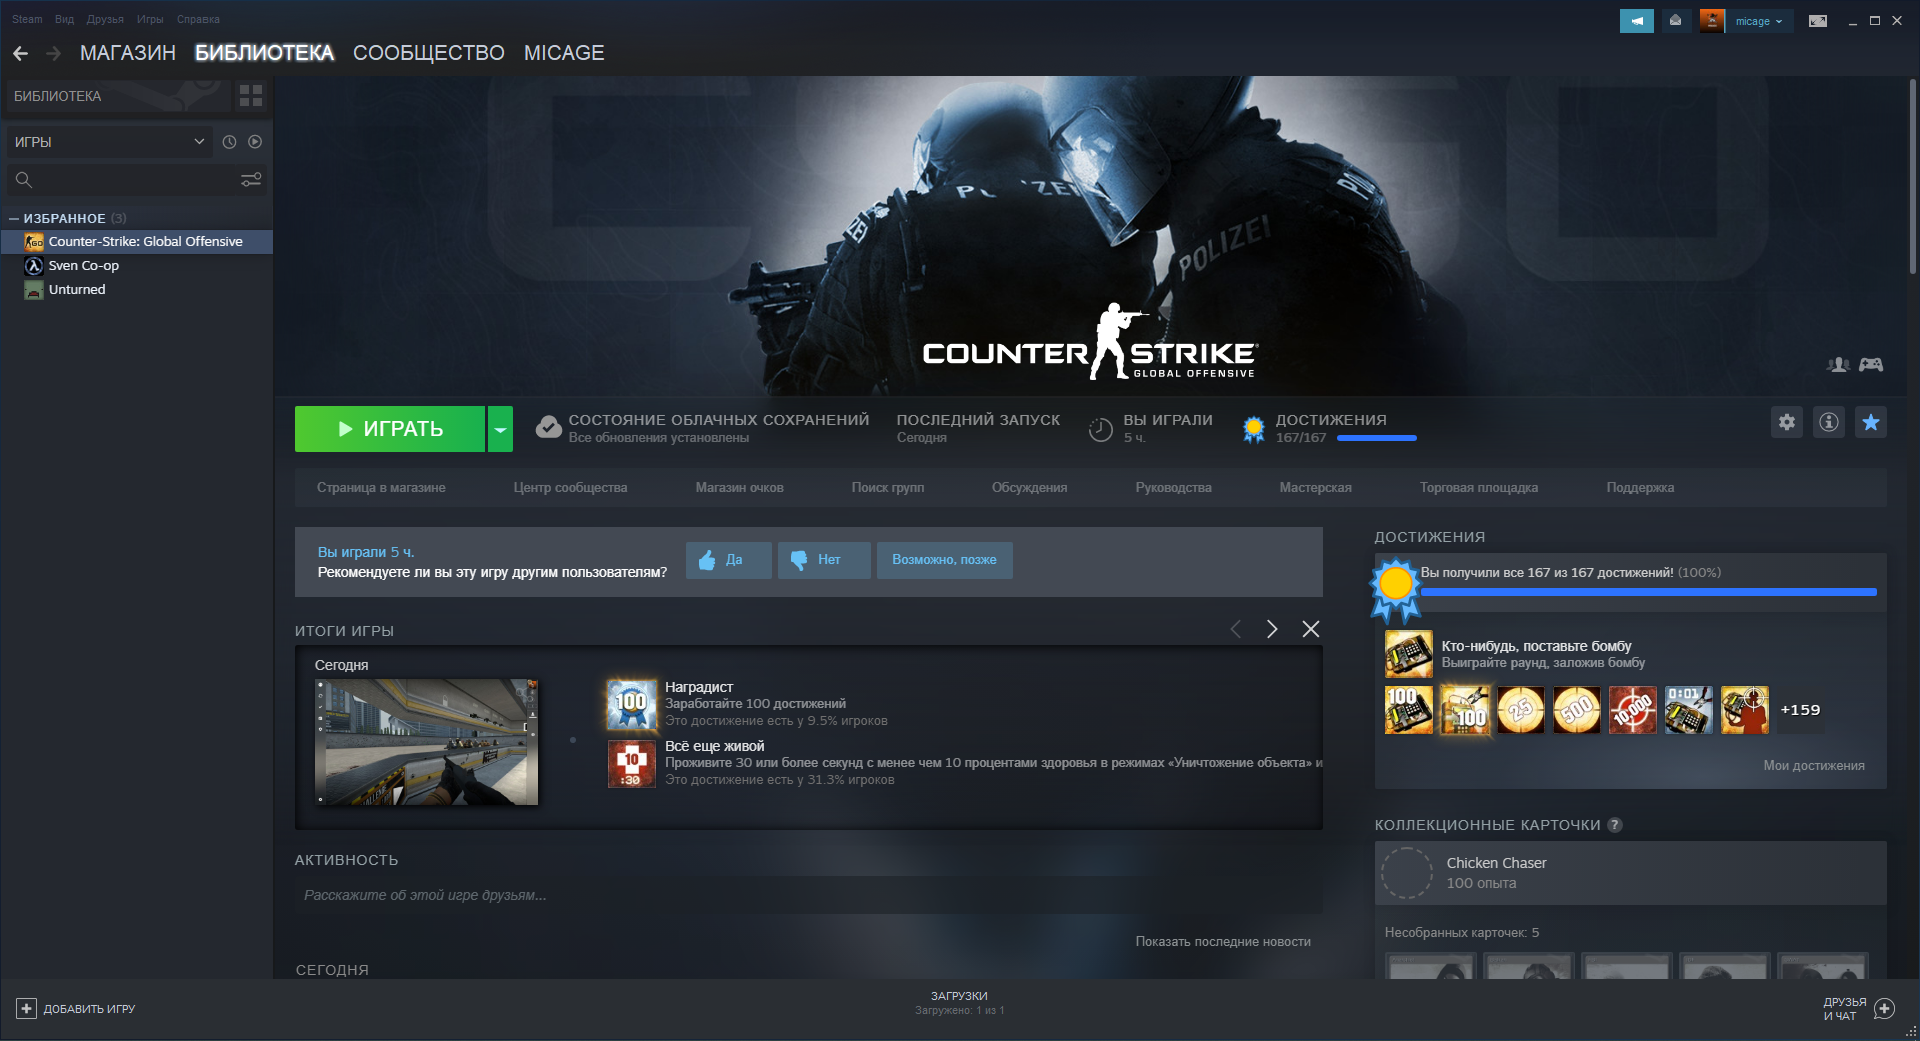Open the Steam menu
This screenshot has width=1920, height=1041.
coord(27,19)
